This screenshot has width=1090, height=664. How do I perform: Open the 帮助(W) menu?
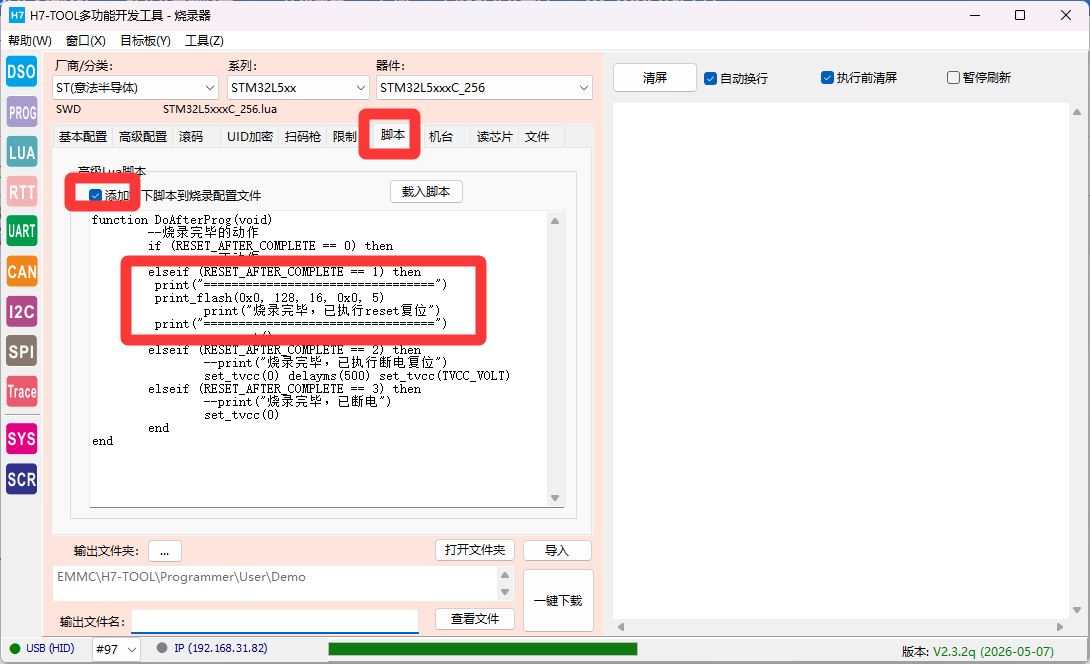coord(30,40)
